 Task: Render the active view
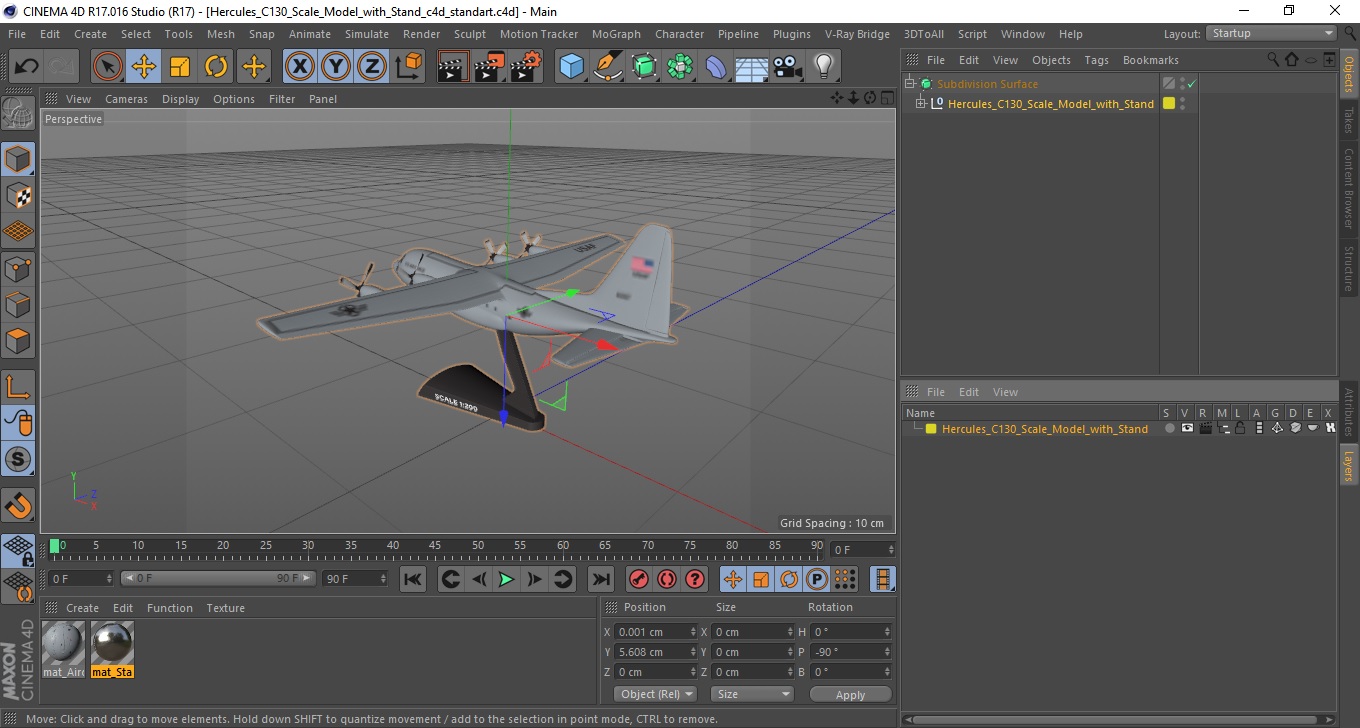[453, 67]
